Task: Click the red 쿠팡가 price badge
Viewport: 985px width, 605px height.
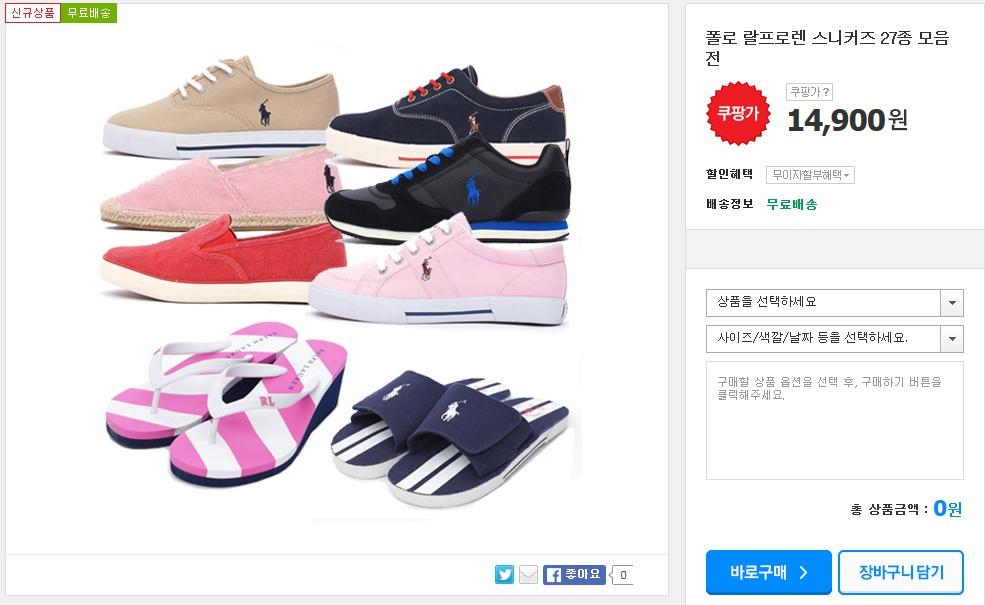Action: tap(738, 113)
